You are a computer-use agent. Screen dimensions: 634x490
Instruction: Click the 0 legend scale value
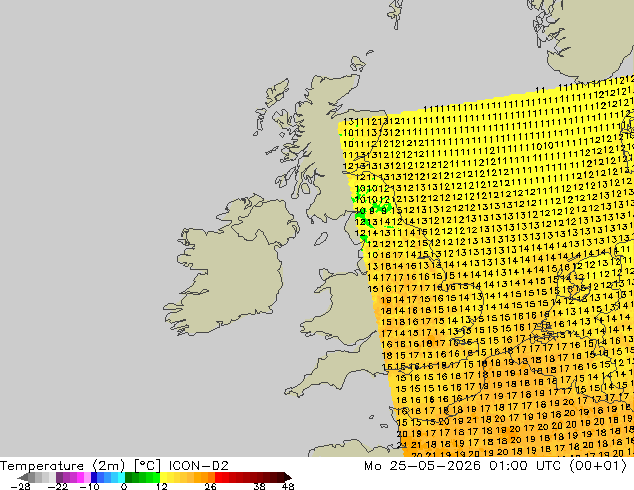point(124,486)
